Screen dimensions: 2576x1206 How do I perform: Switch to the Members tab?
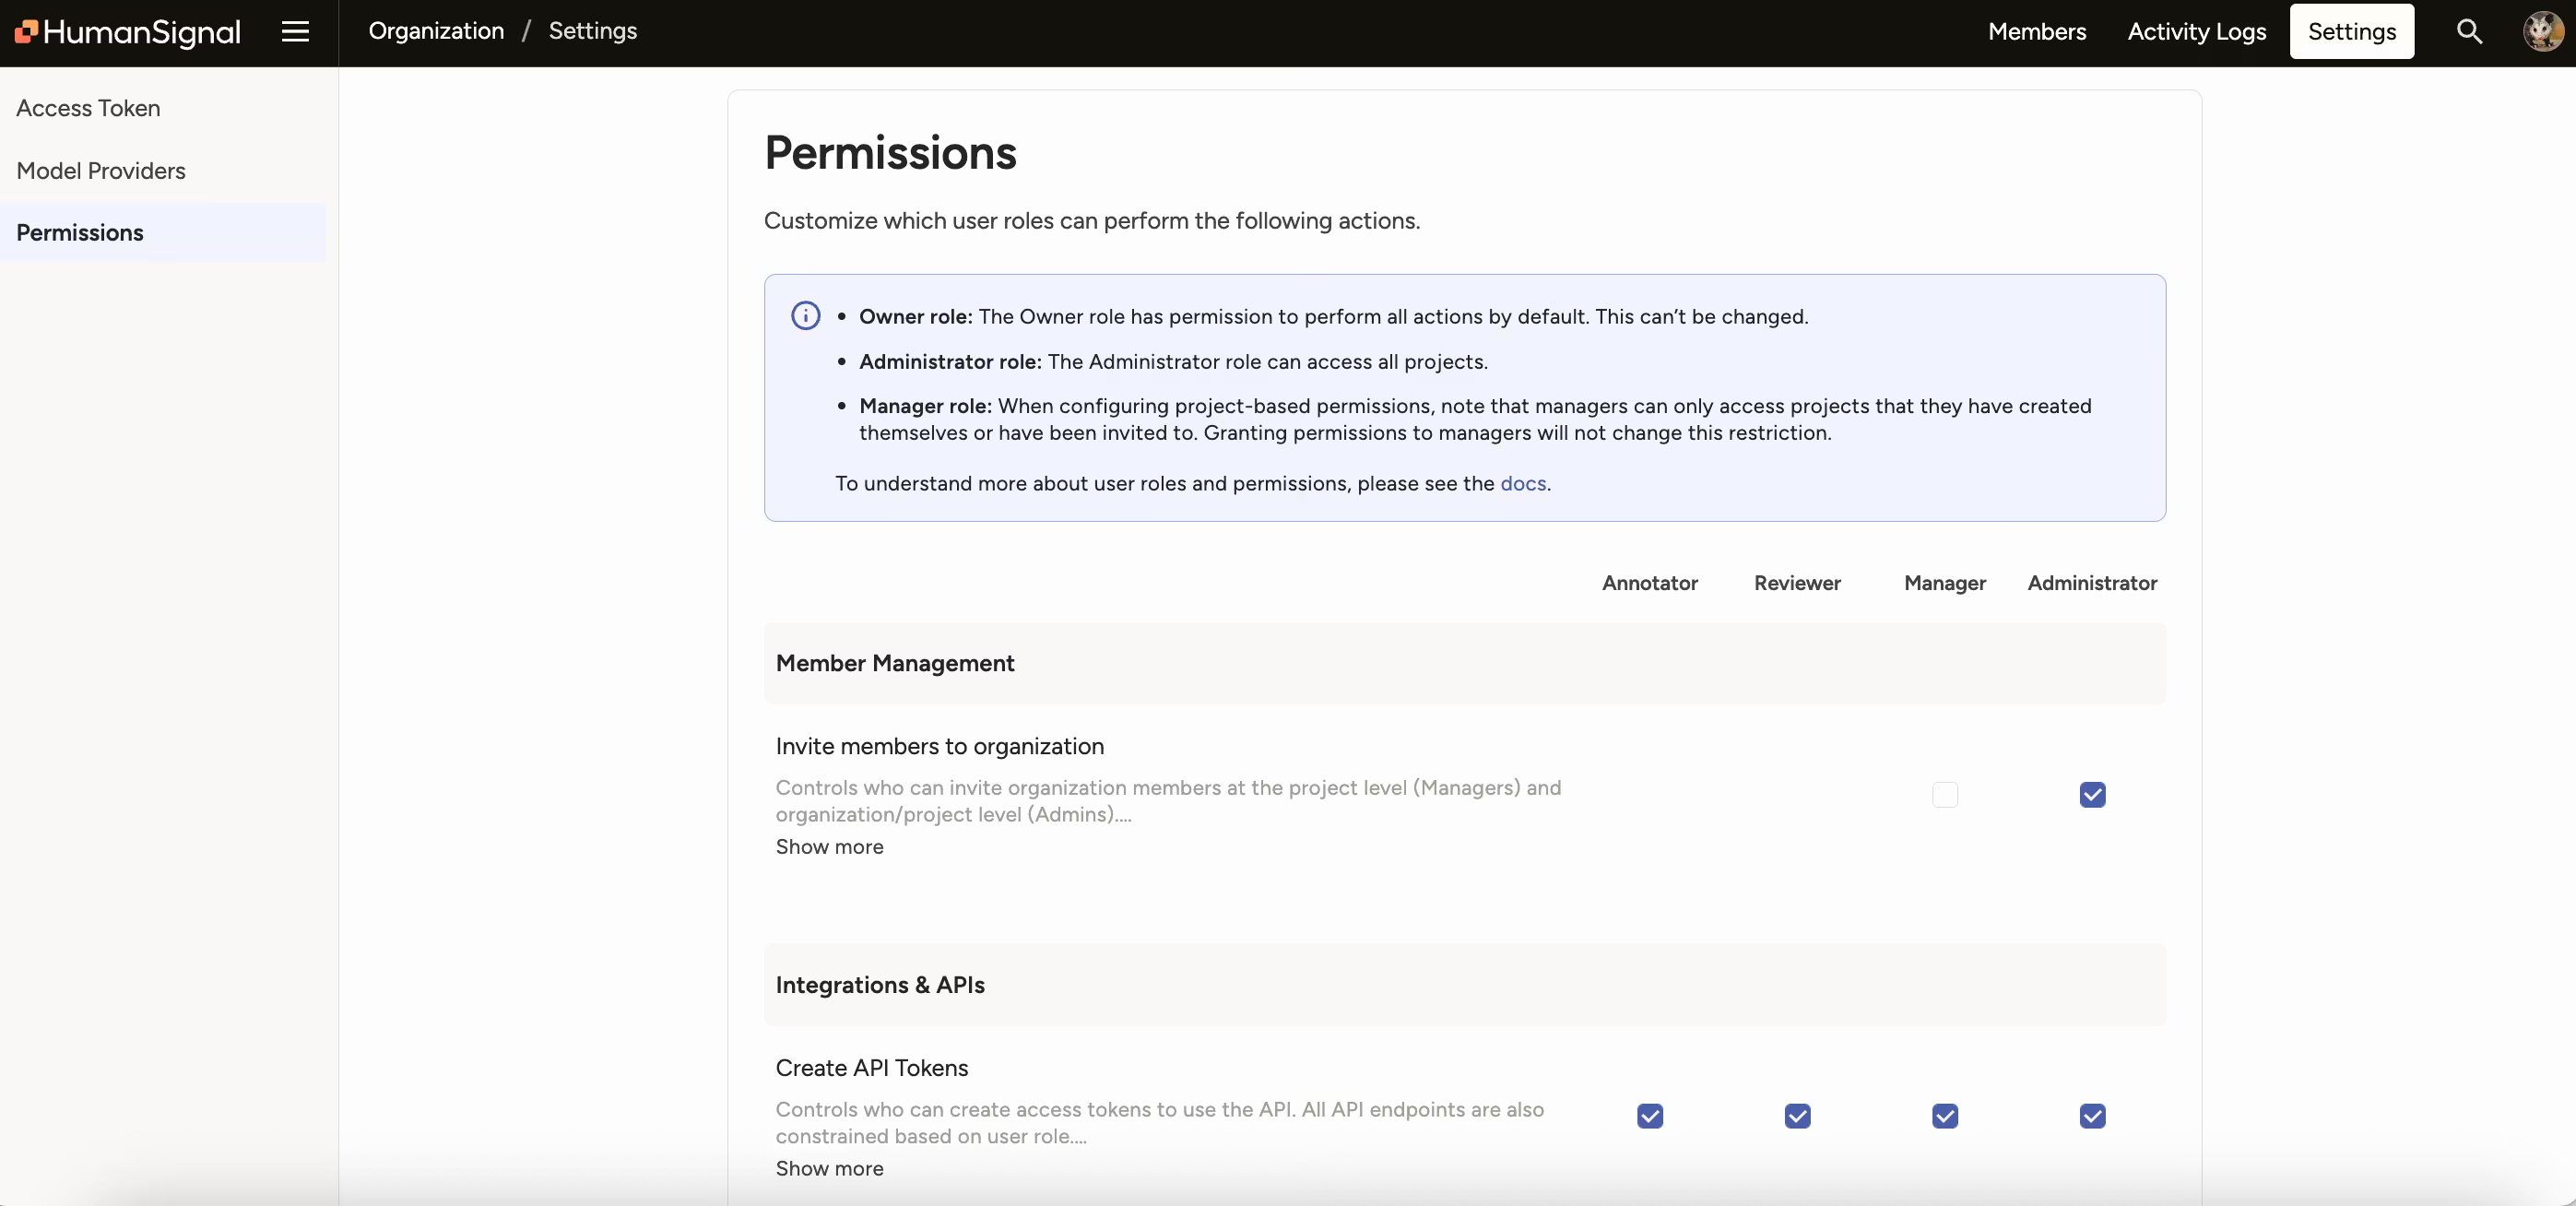tap(2037, 31)
